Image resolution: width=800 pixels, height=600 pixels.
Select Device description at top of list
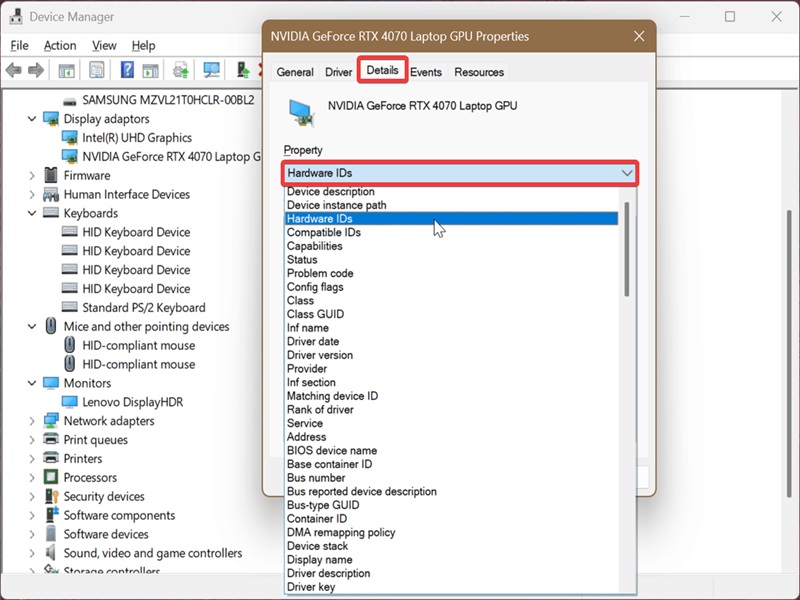(x=451, y=191)
